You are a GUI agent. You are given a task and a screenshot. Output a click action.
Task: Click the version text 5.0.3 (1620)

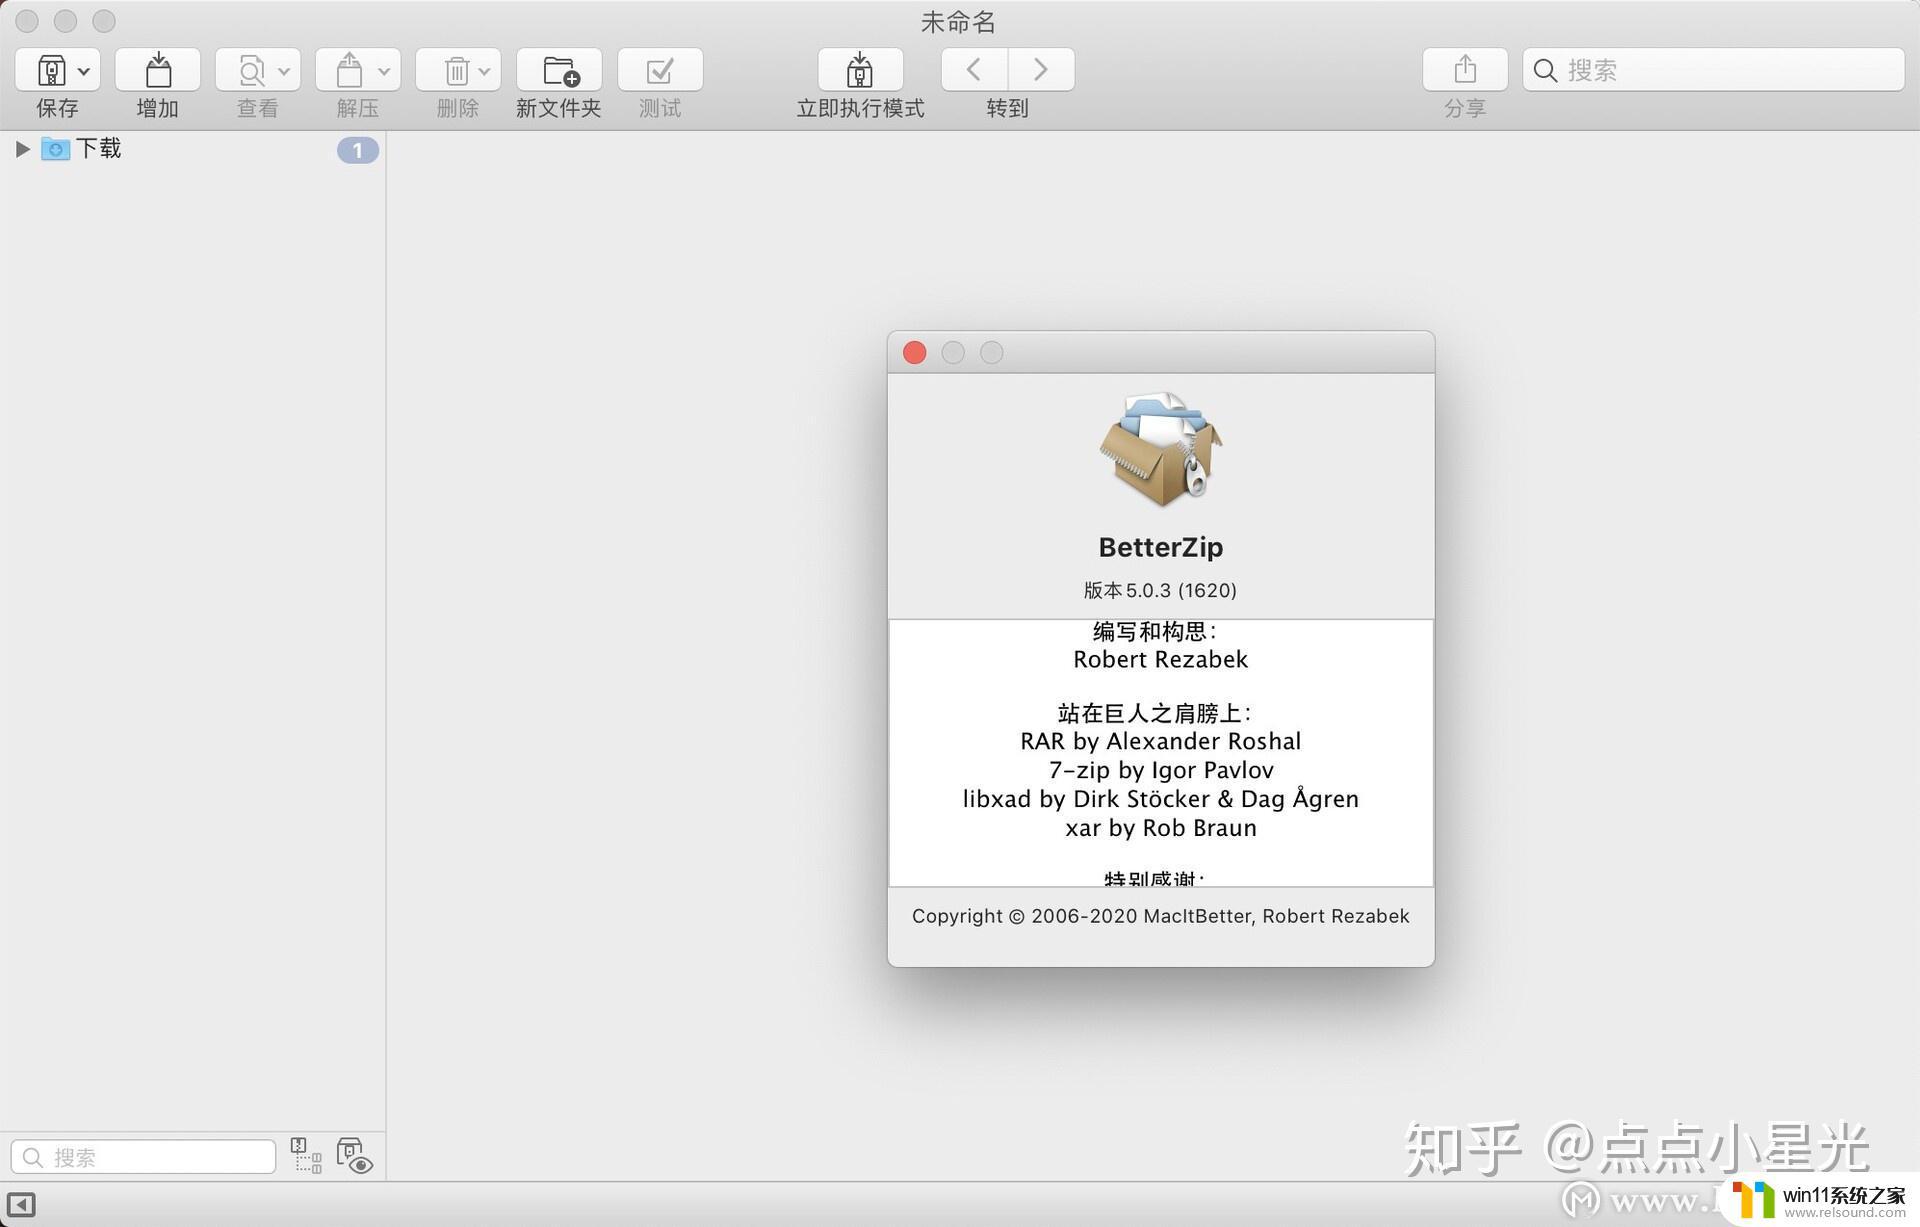coord(1160,590)
